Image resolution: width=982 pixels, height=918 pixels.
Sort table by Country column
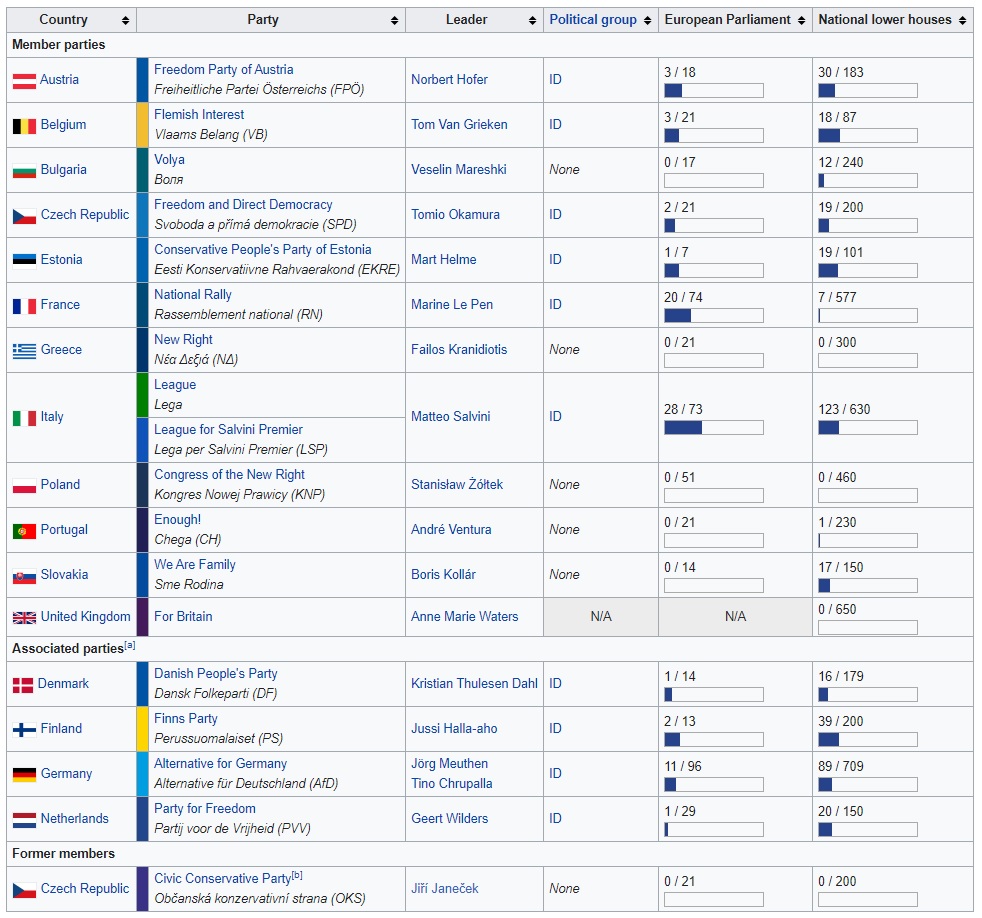[125, 21]
